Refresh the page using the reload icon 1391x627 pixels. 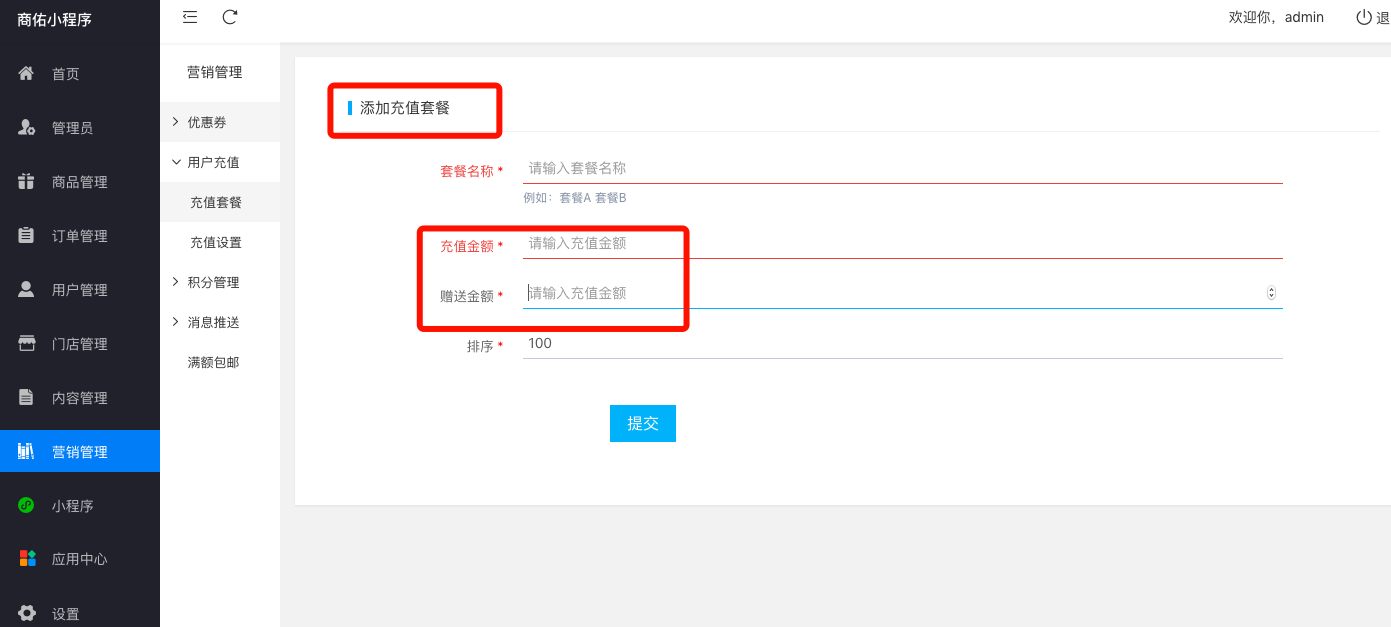[230, 17]
